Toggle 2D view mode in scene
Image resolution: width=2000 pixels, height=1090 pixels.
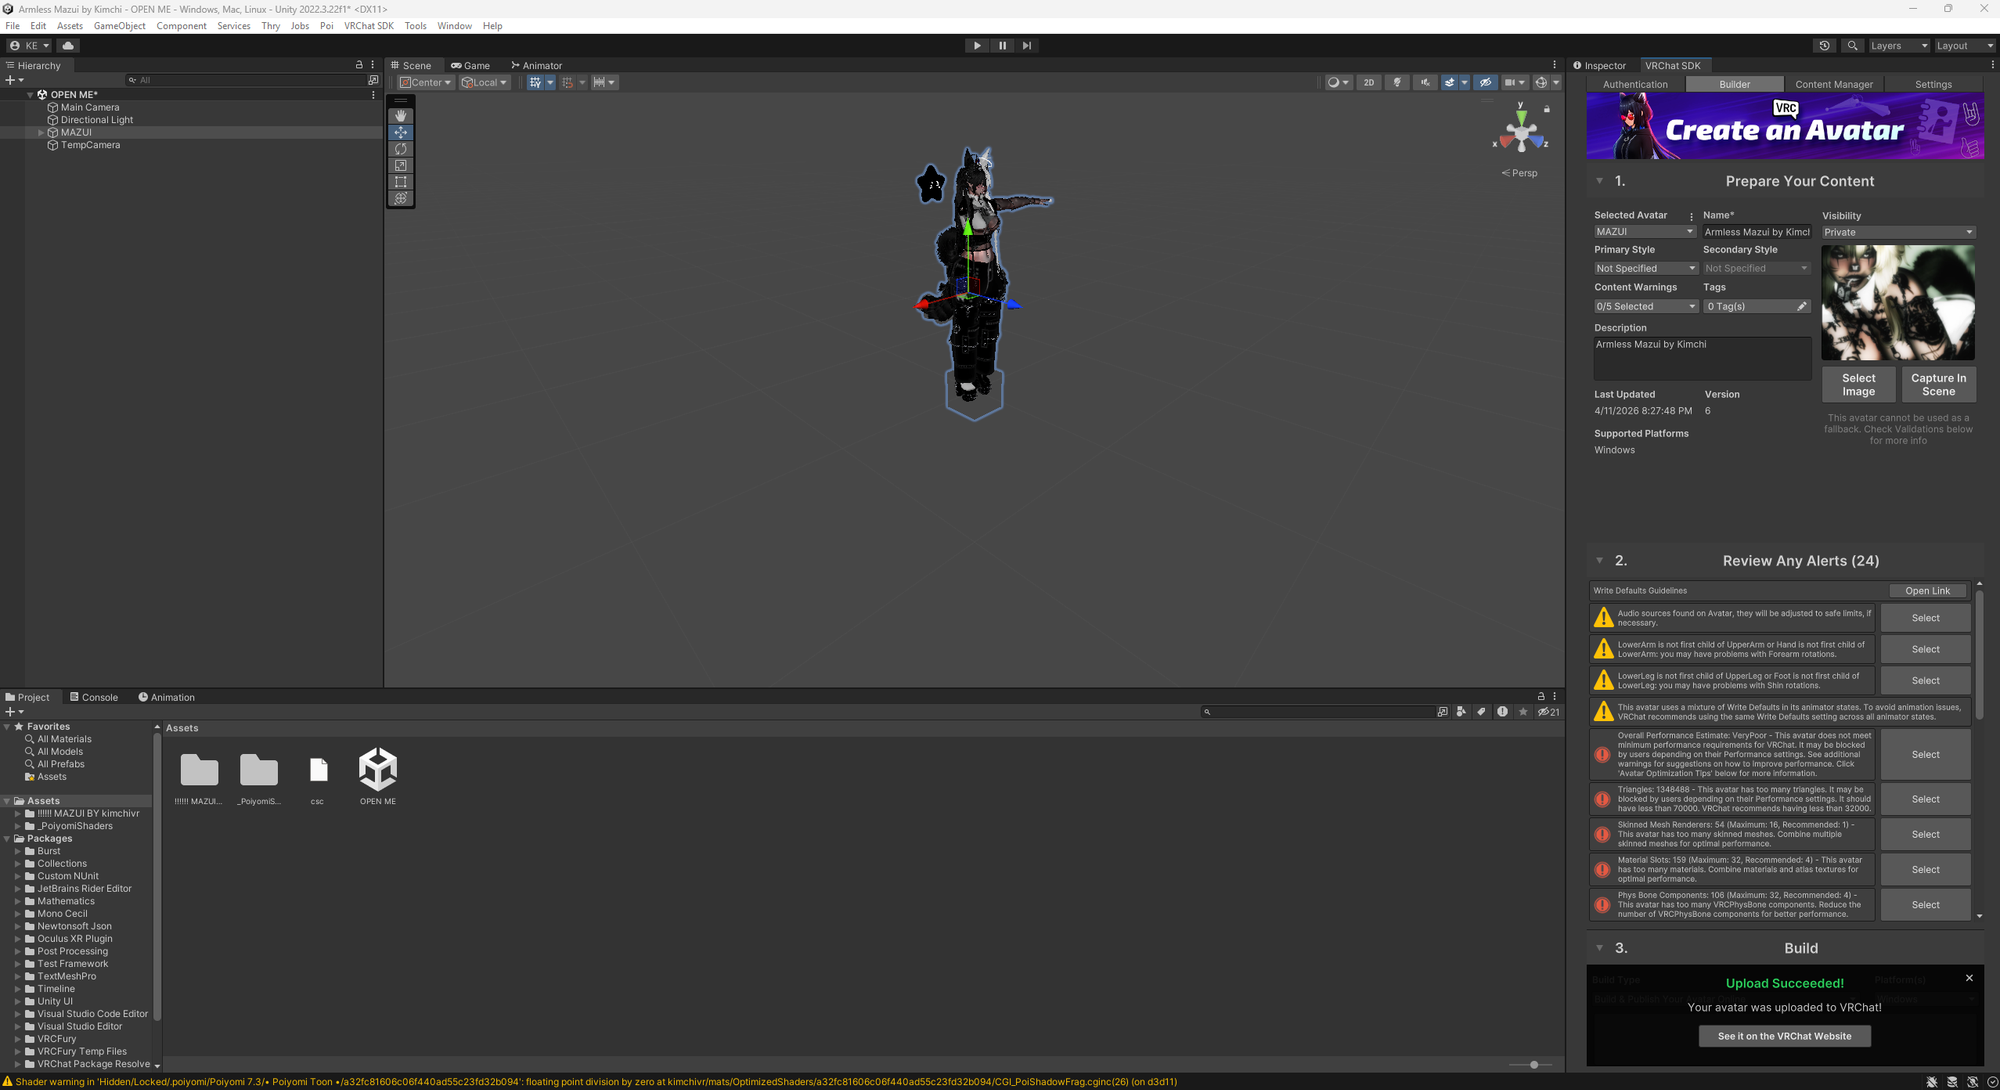point(1369,83)
